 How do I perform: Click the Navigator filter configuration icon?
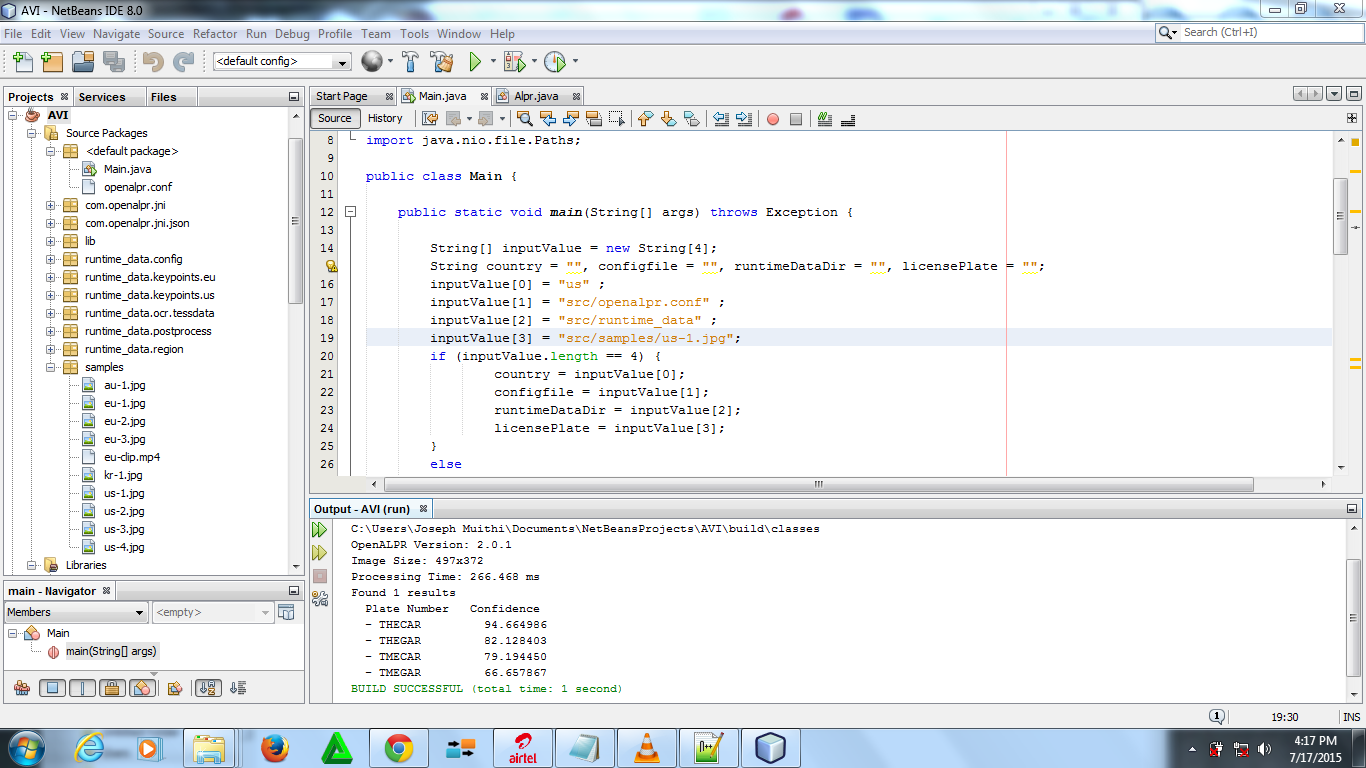(x=287, y=612)
